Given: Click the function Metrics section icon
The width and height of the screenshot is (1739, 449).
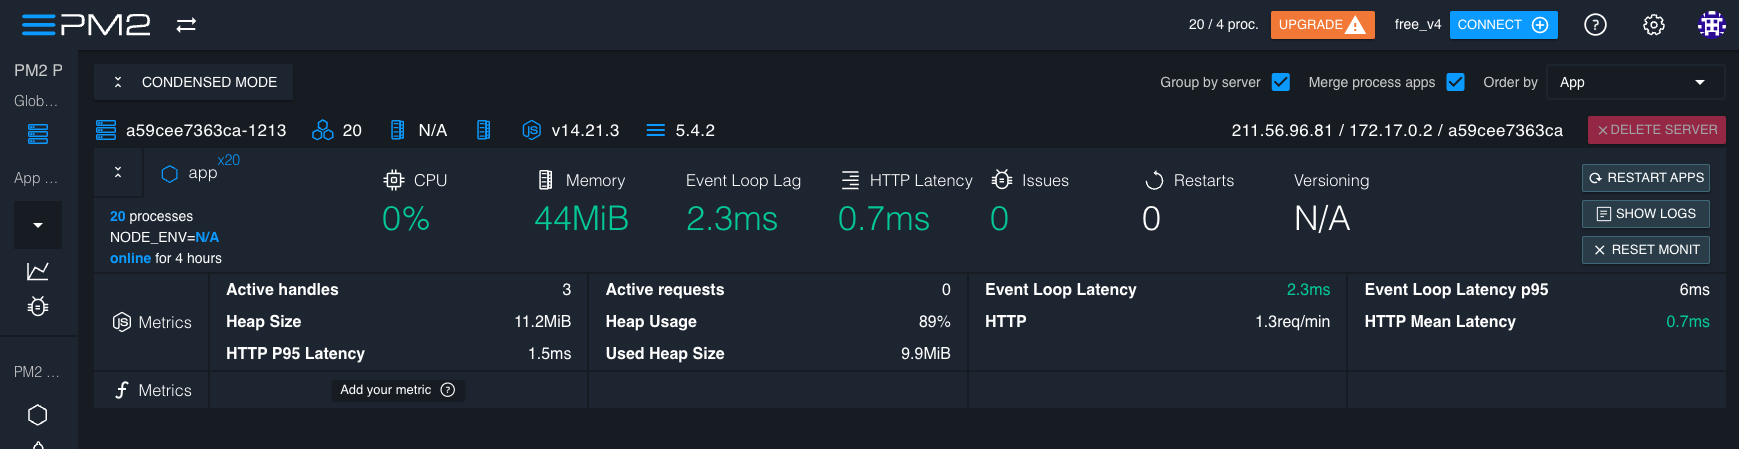Looking at the screenshot, I should click(122, 390).
